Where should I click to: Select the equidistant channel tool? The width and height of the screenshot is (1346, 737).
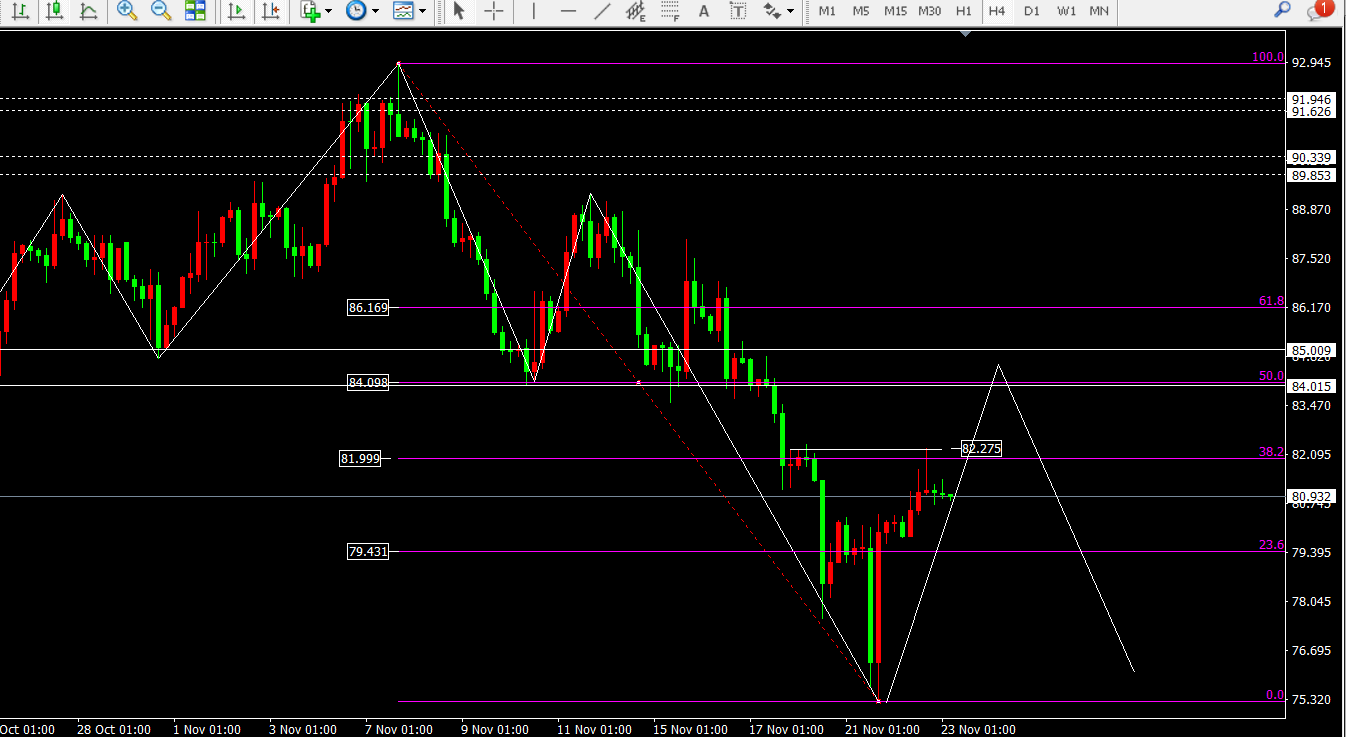[636, 11]
